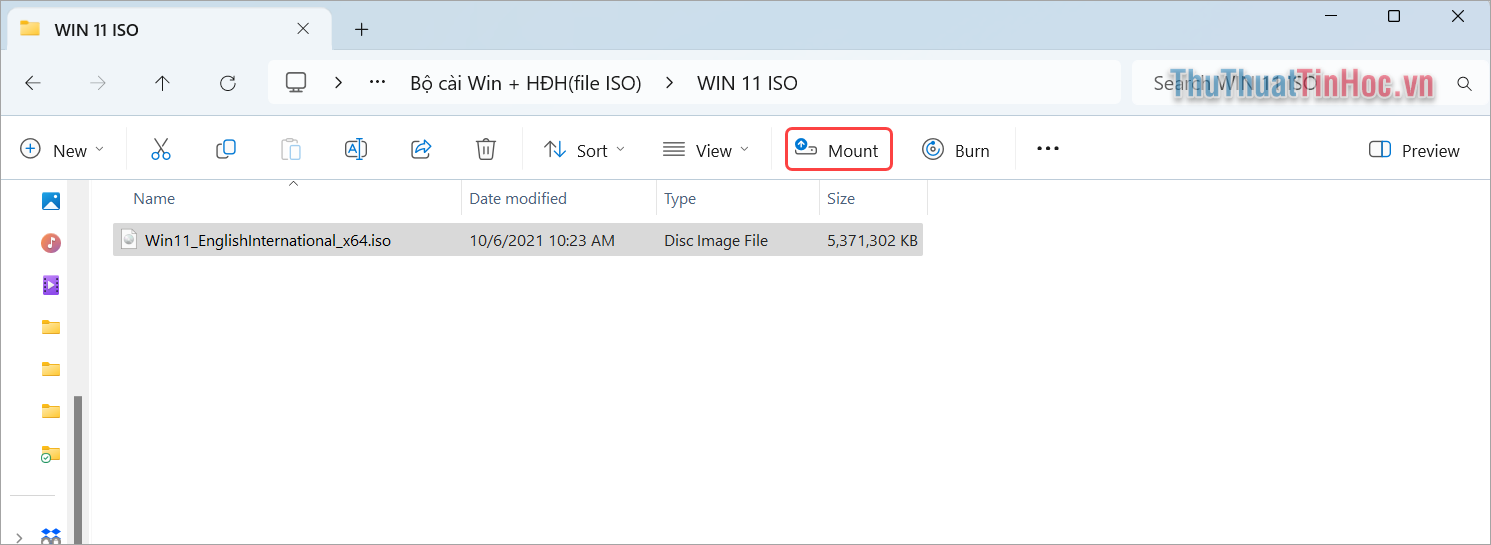
Task: Open the Music sidebar shortcut
Action: coord(51,243)
